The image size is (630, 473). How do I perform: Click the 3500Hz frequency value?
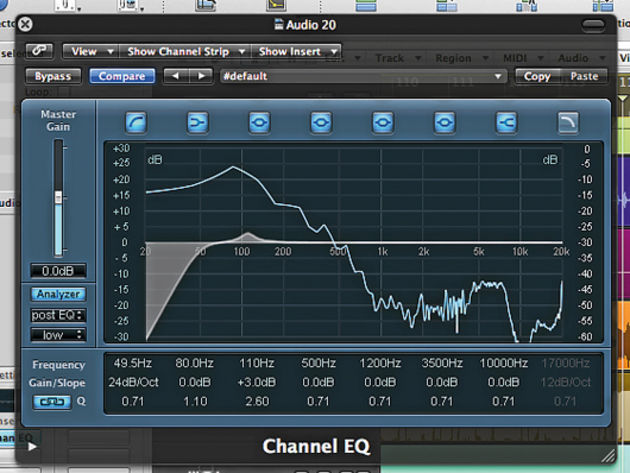442,363
